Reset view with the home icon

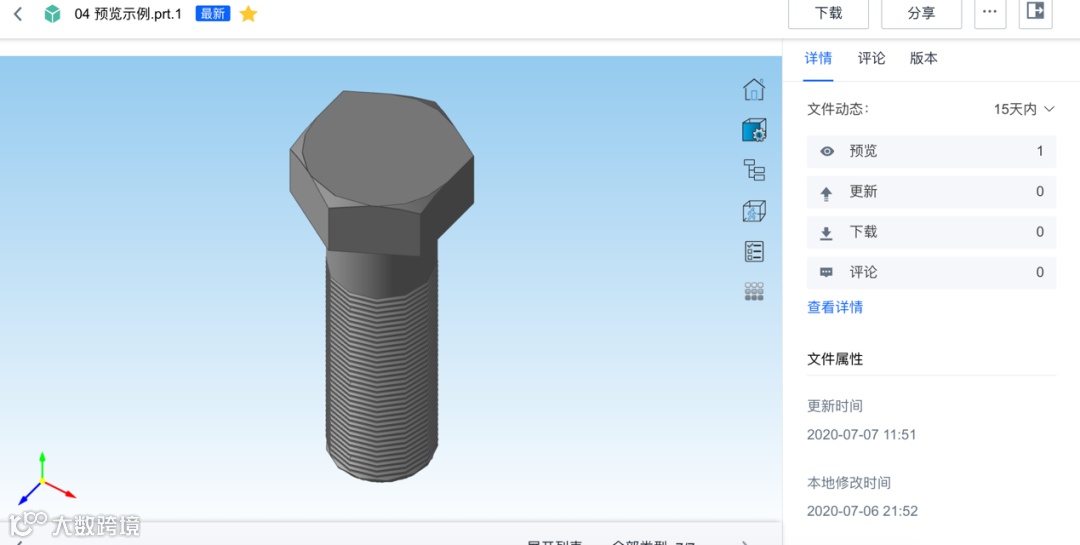coord(754,89)
